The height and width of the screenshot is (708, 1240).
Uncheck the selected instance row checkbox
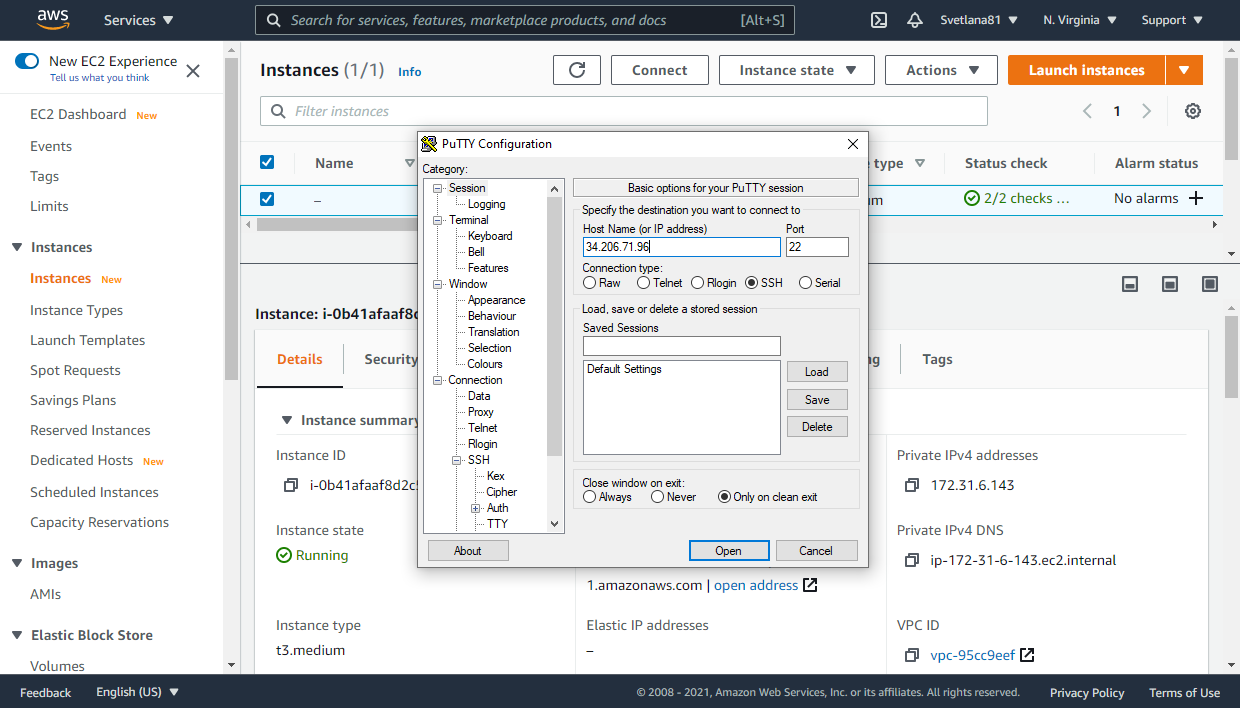267,198
